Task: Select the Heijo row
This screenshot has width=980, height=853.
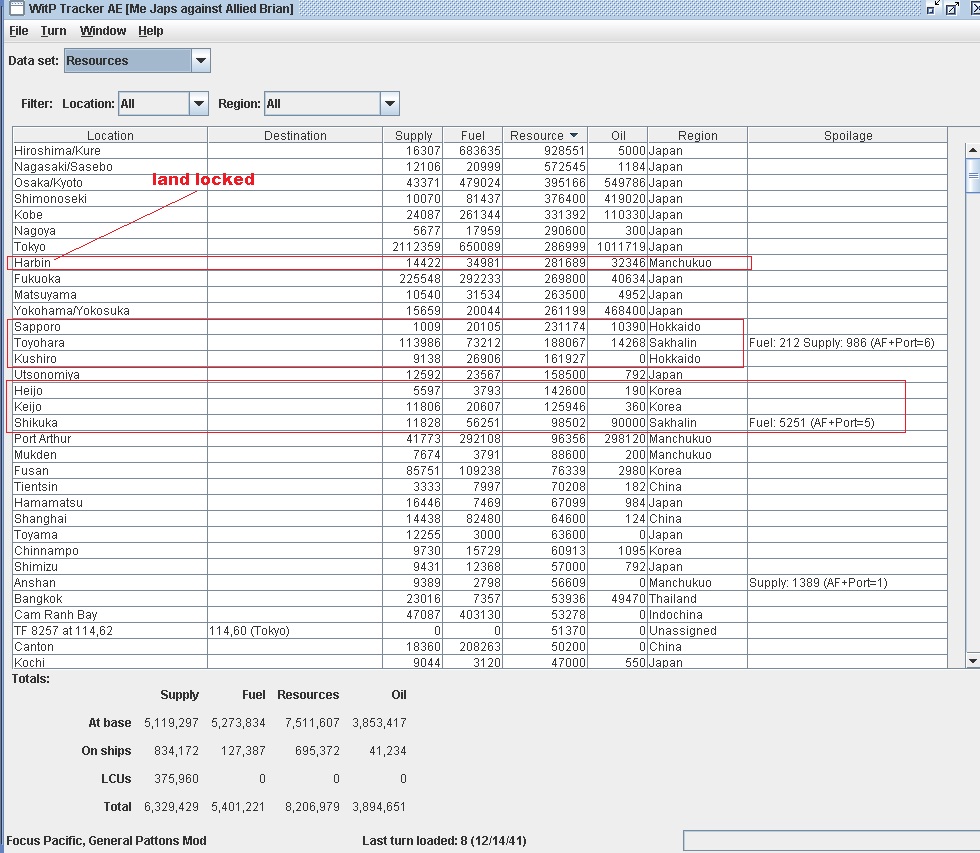Action: point(479,391)
